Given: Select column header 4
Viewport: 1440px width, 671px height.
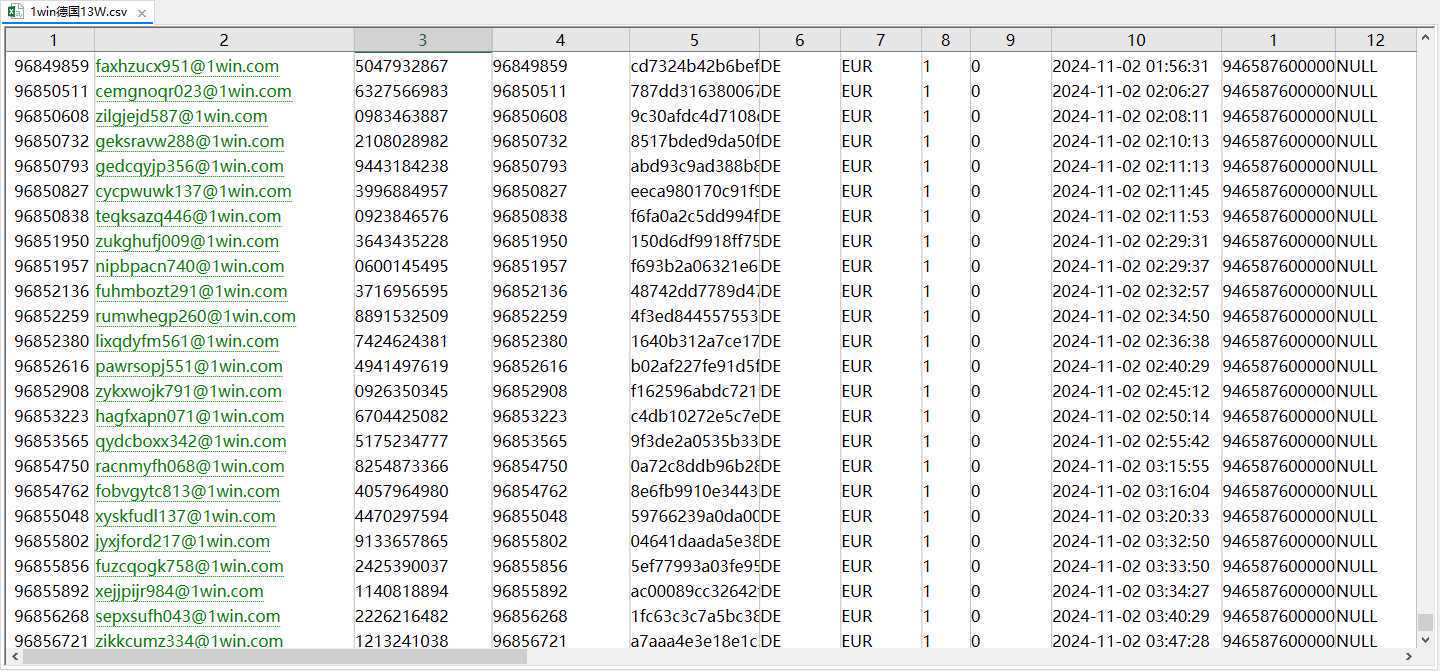Looking at the screenshot, I should pyautogui.click(x=560, y=40).
